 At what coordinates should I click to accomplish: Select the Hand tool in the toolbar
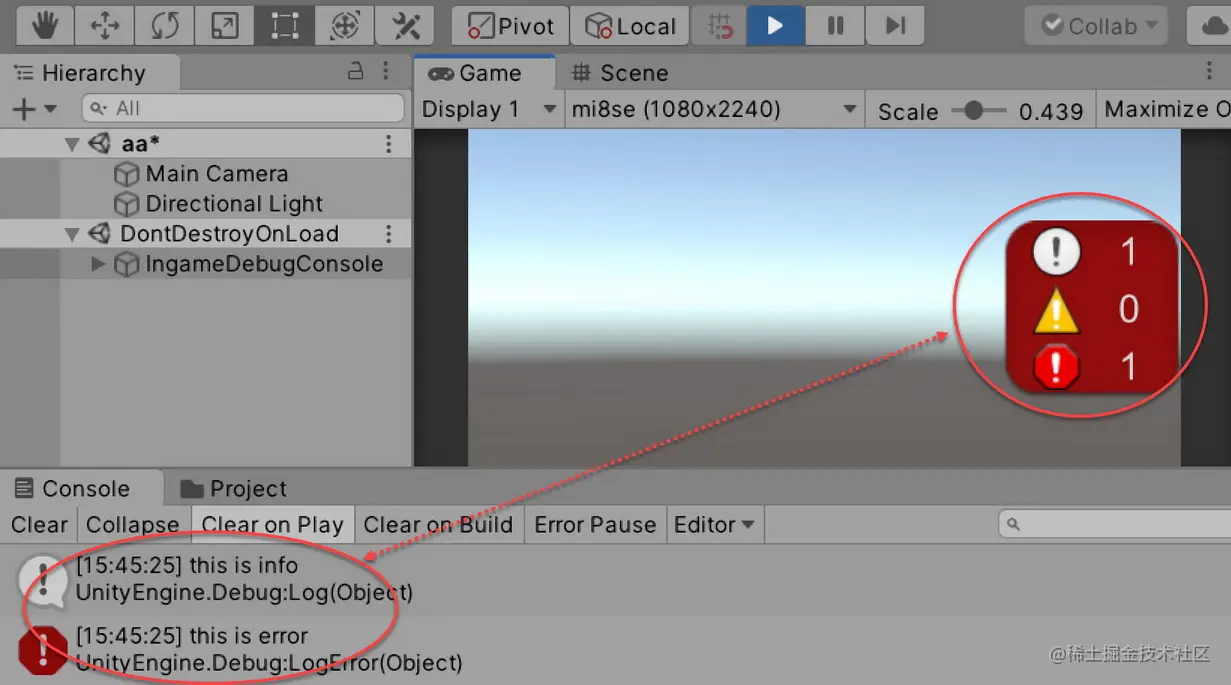click(43, 25)
